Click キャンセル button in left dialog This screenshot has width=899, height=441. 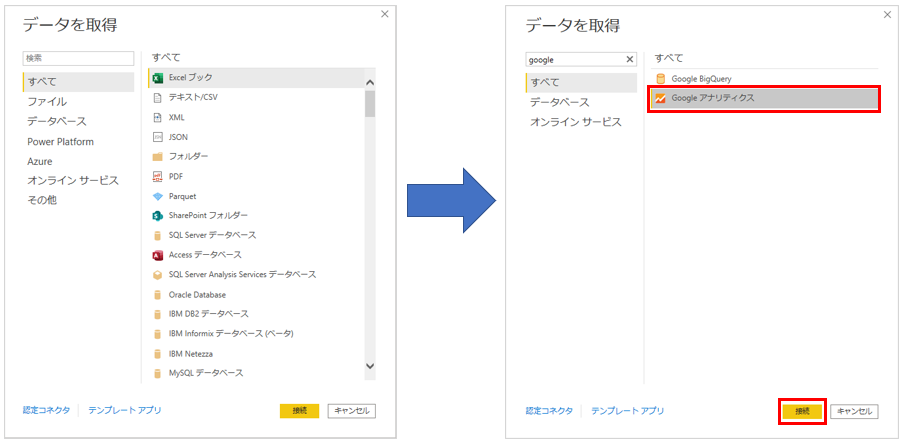coord(352,411)
